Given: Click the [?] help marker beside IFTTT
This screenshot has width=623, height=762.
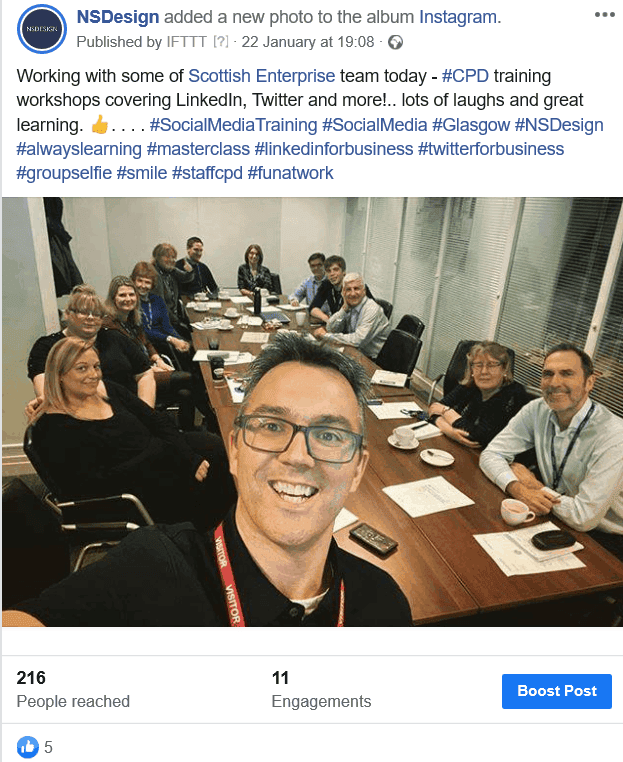Looking at the screenshot, I should coord(221,42).
